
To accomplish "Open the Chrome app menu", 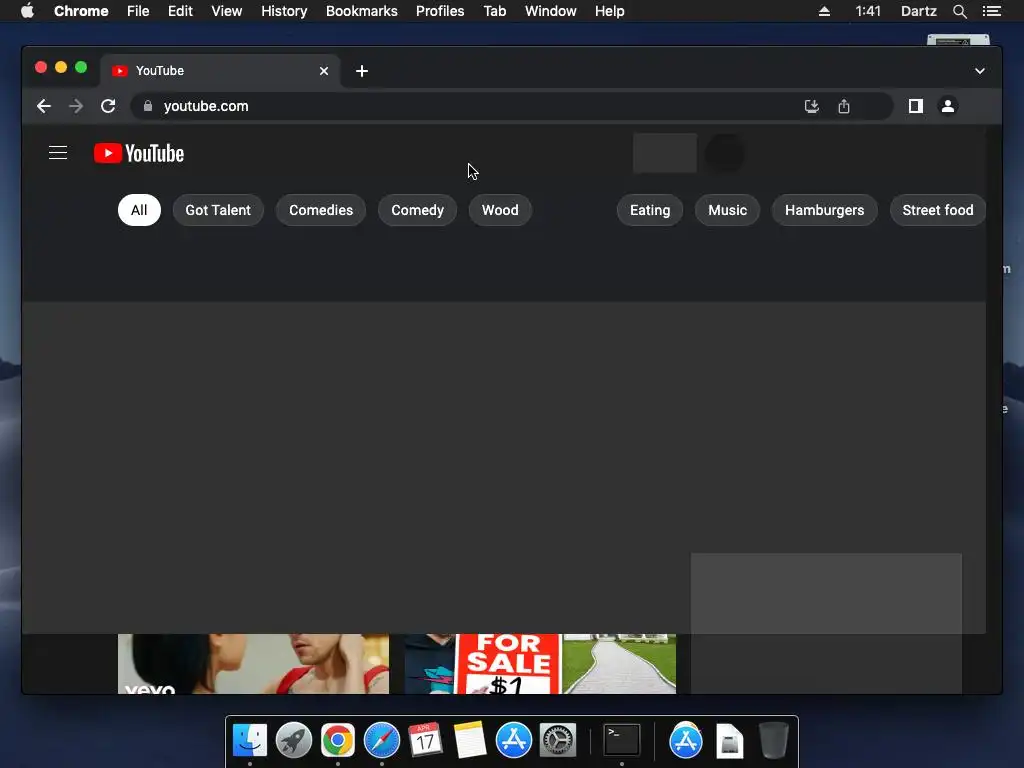I will tap(81, 11).
